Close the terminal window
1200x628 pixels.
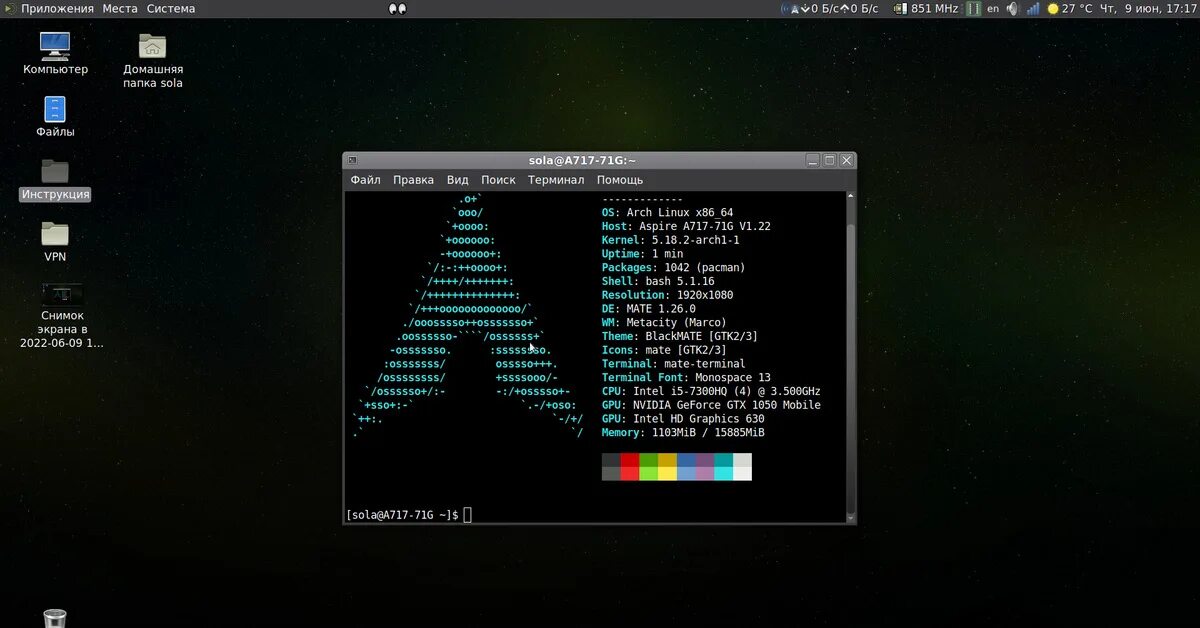pos(846,160)
